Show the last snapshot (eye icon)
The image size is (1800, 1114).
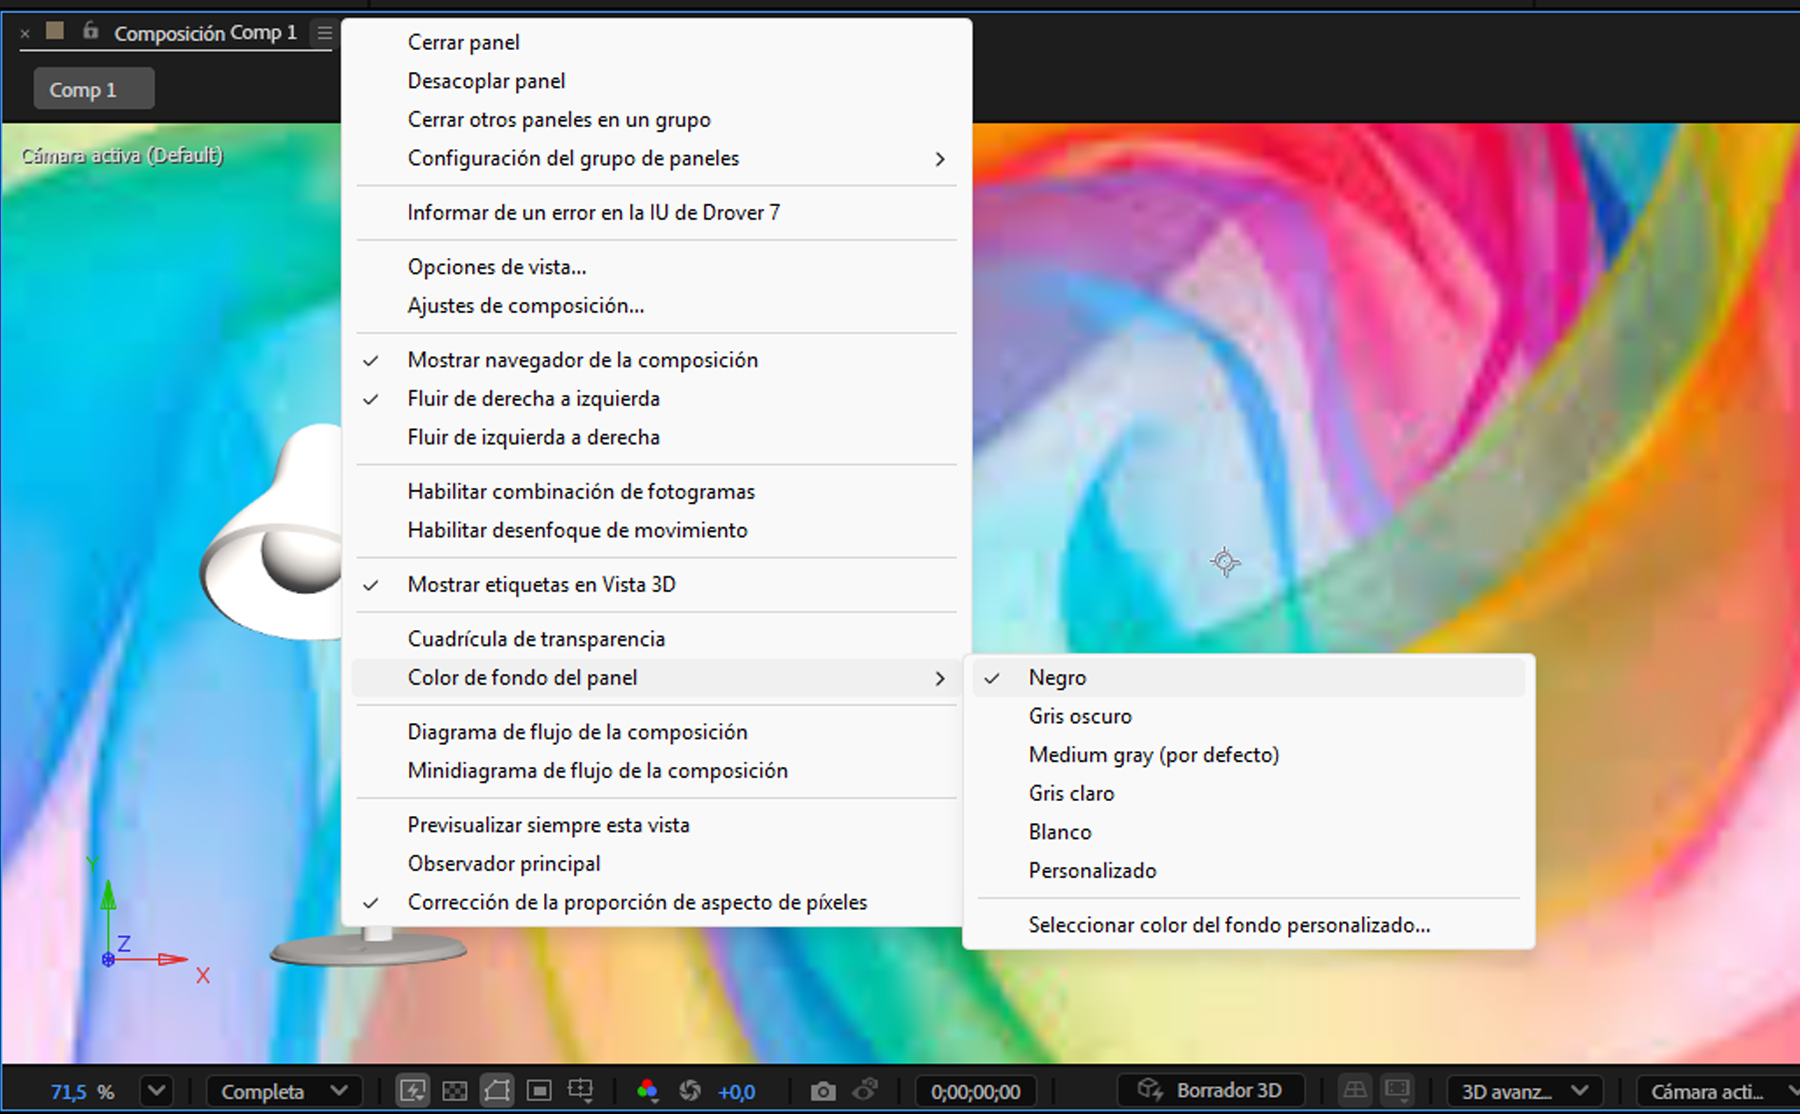tap(866, 1091)
